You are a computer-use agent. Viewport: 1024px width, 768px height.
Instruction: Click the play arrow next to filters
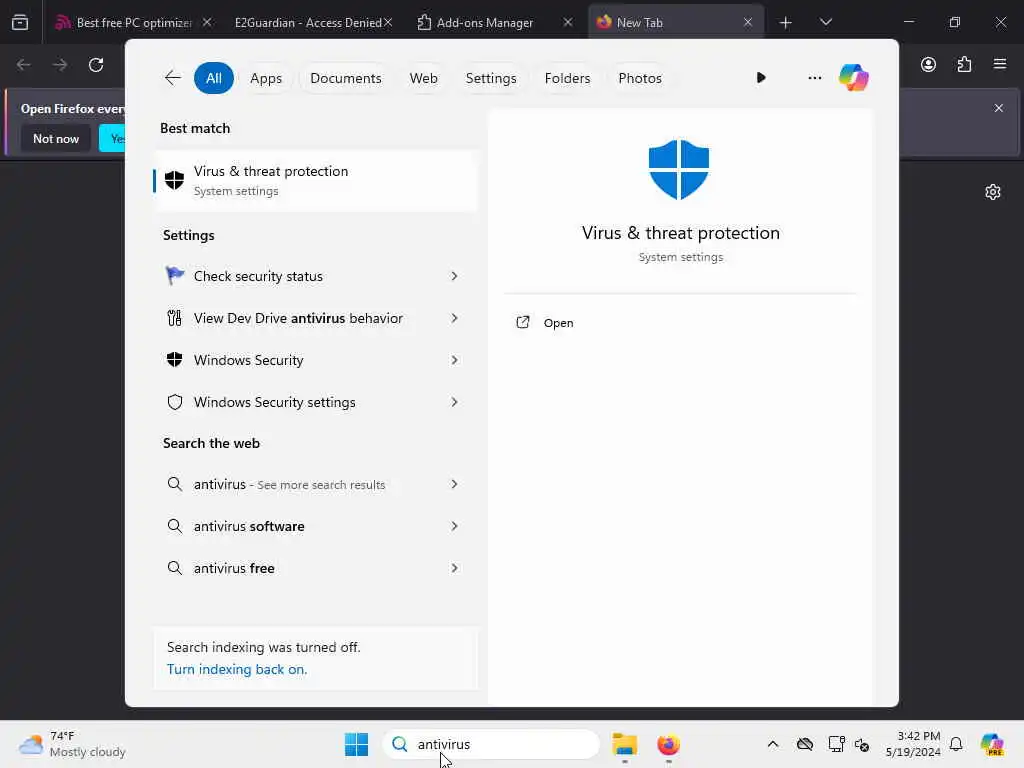761,78
